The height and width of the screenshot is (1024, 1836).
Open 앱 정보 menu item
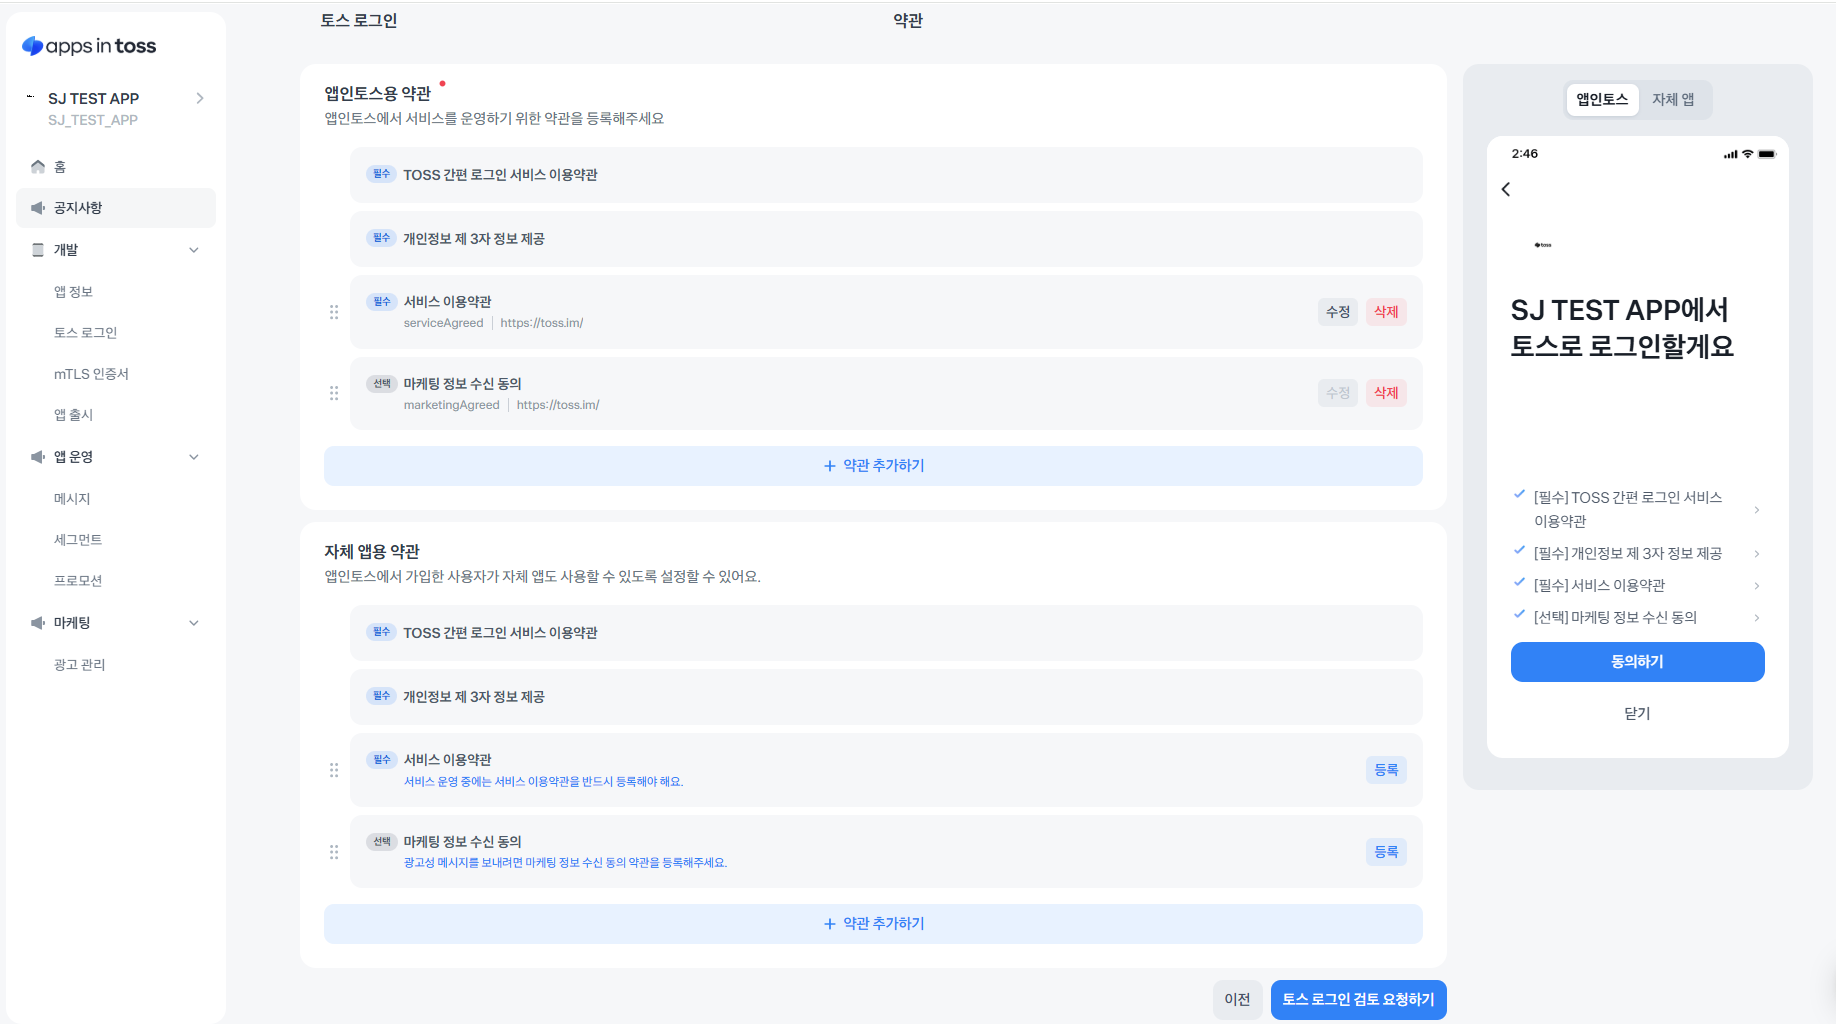click(73, 292)
